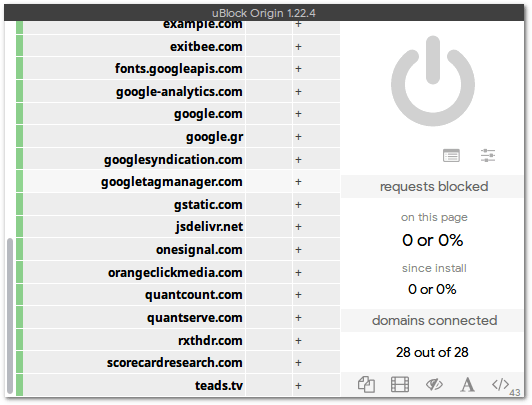Screen dimensions: 532x405
Task: Click plus sign next to googletagmanager.com
Action: (298, 182)
